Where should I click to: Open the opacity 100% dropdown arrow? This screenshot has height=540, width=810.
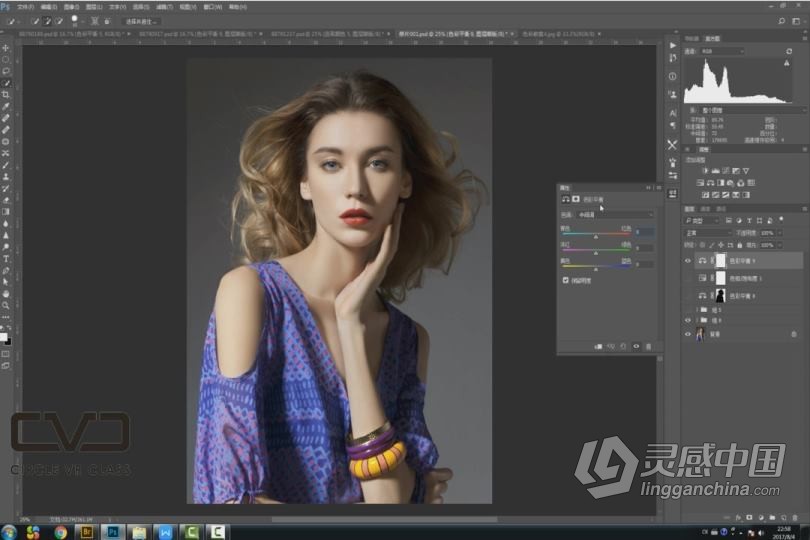pyautogui.click(x=780, y=233)
